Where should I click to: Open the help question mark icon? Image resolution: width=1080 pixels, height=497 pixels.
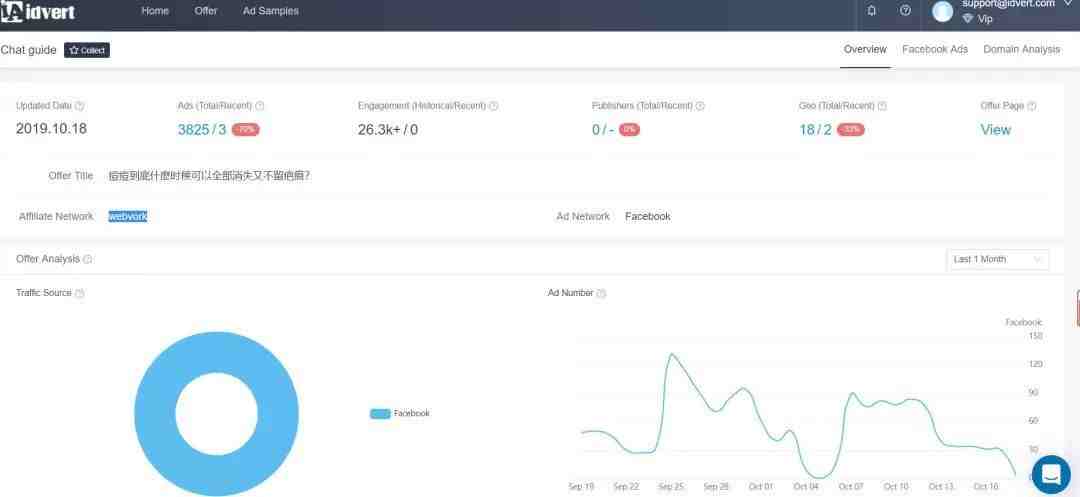tap(905, 11)
